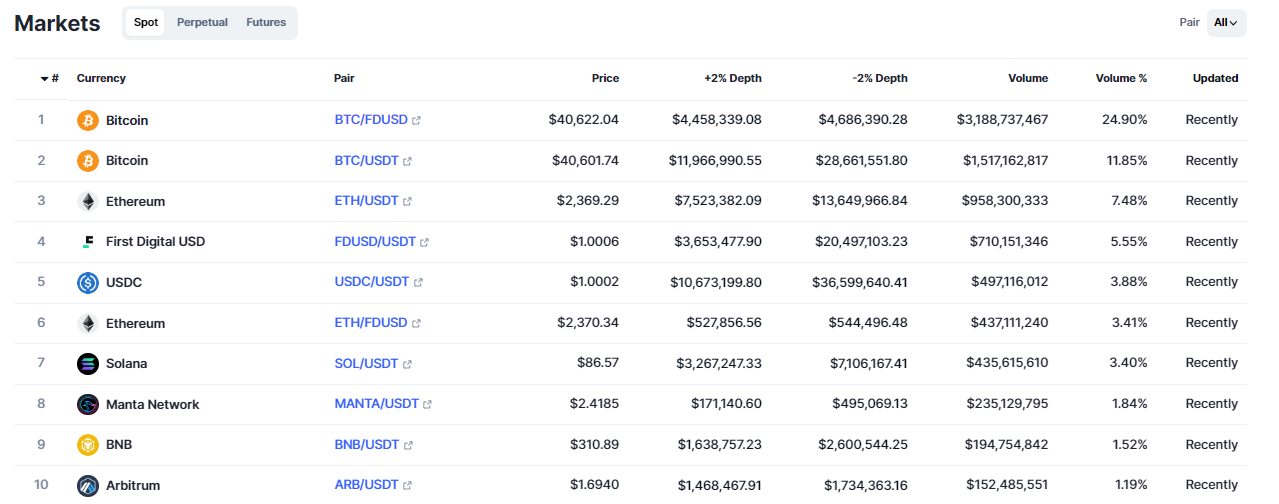Click external link icon next to BTC/USDT

pyautogui.click(x=408, y=161)
